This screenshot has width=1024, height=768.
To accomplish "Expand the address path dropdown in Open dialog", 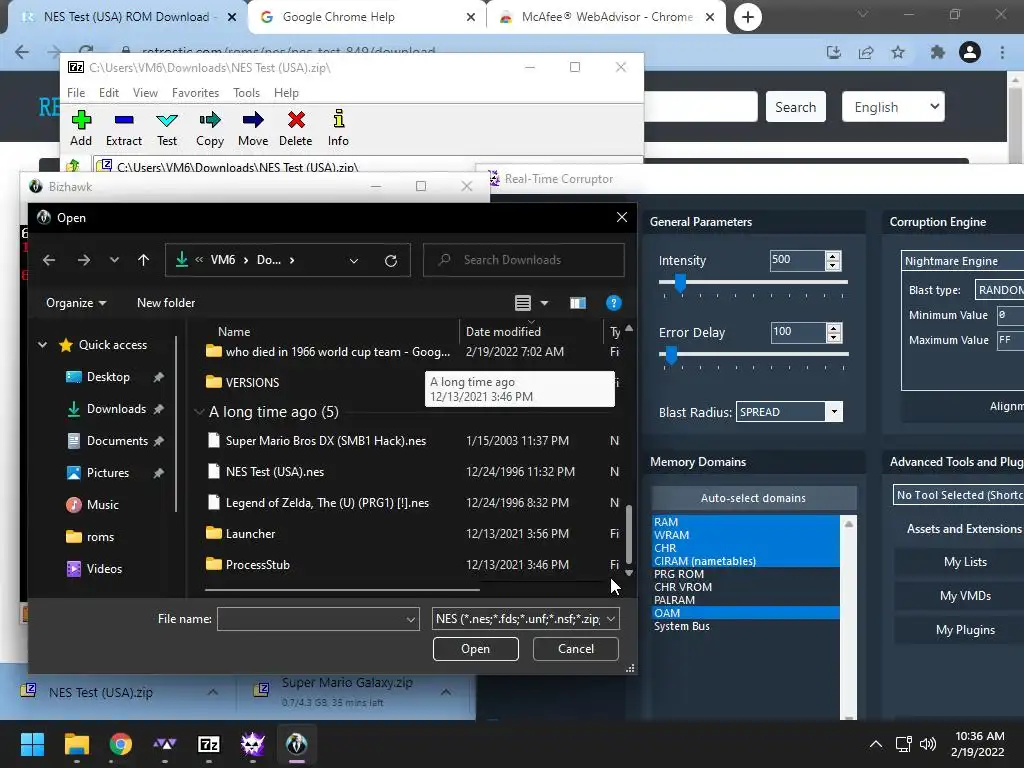I will pos(354,261).
